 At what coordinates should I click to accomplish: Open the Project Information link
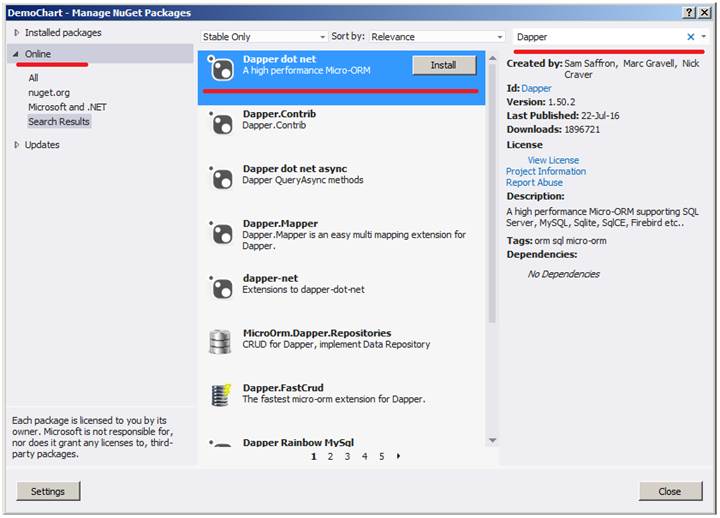click(546, 171)
